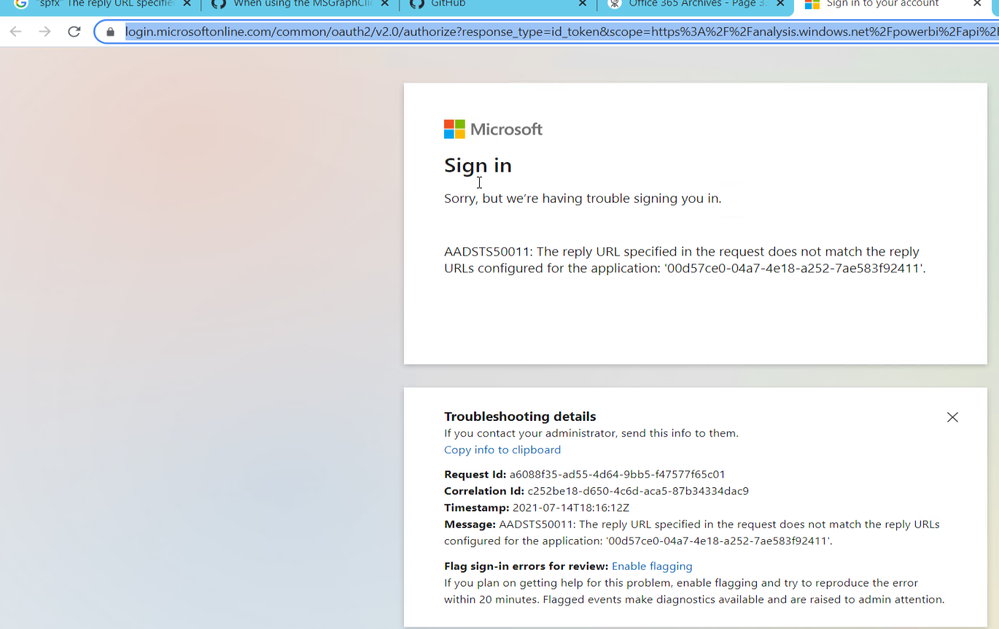Click the 'Enable flagging' link
The width and height of the screenshot is (999, 629).
pyautogui.click(x=652, y=566)
